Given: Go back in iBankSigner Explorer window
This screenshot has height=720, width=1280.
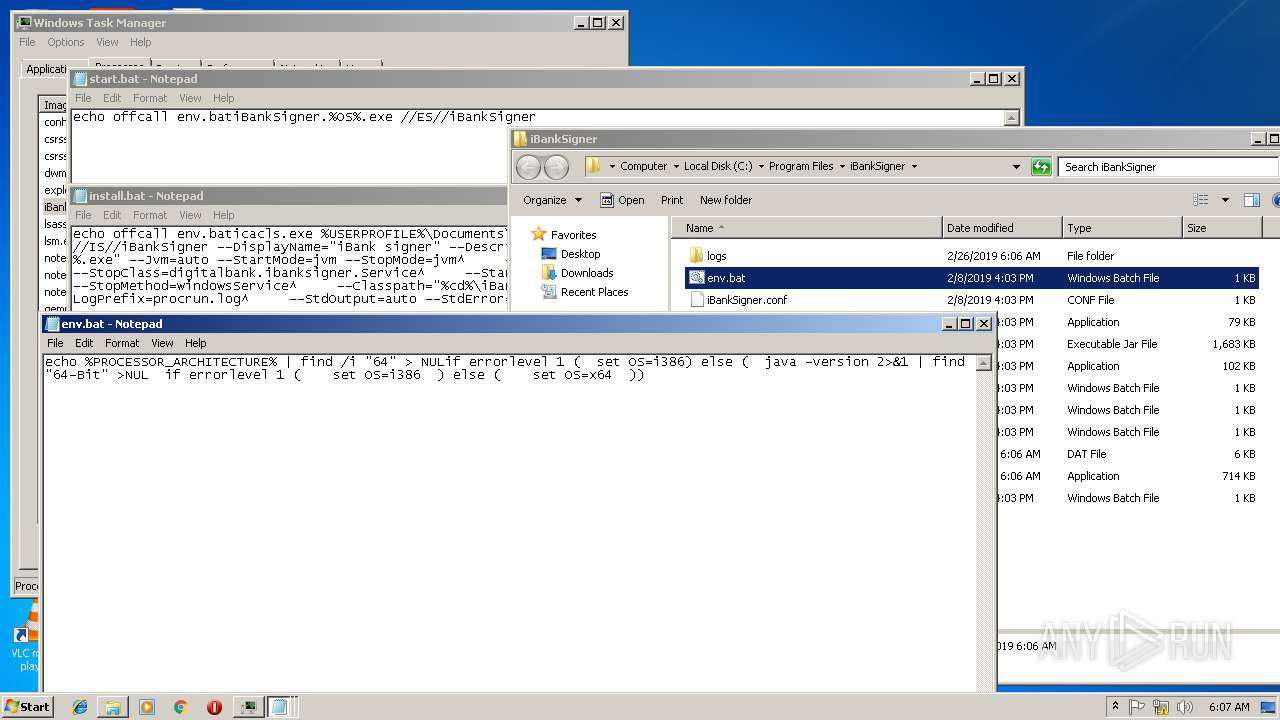Looking at the screenshot, I should 528,167.
